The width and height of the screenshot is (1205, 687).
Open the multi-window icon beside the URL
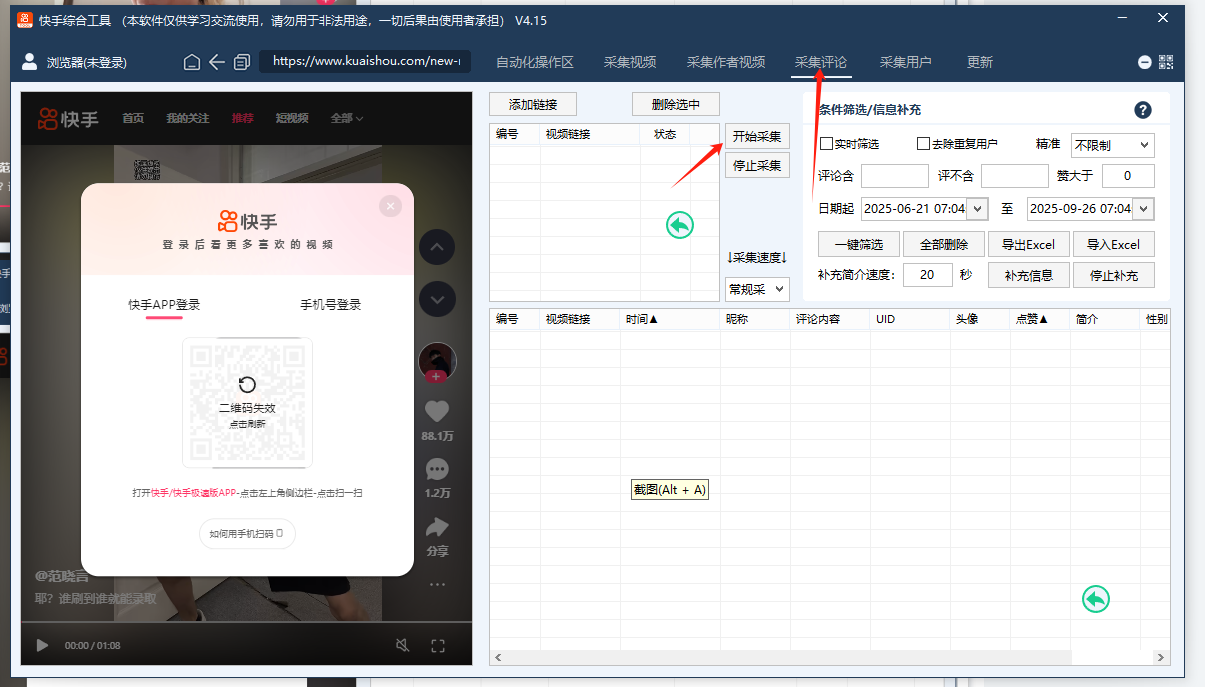coord(241,62)
